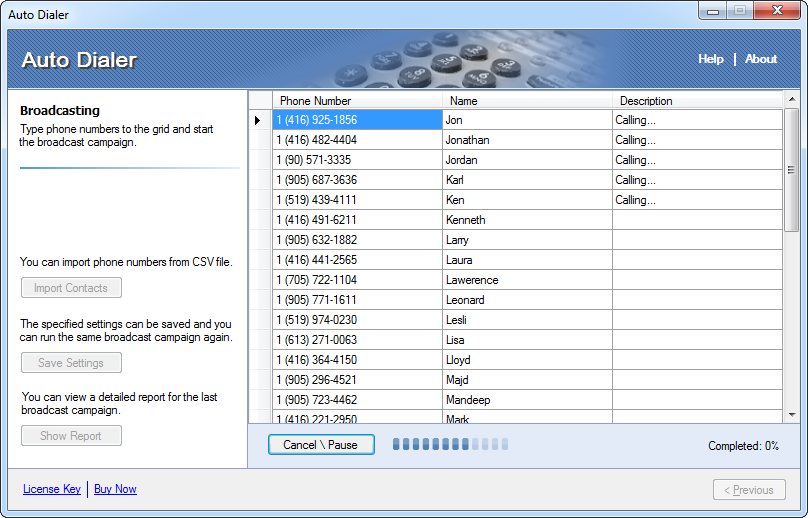Screen dimensions: 808x518
Task: Select phone cell 1 (905) 723-4462
Action: [357, 399]
